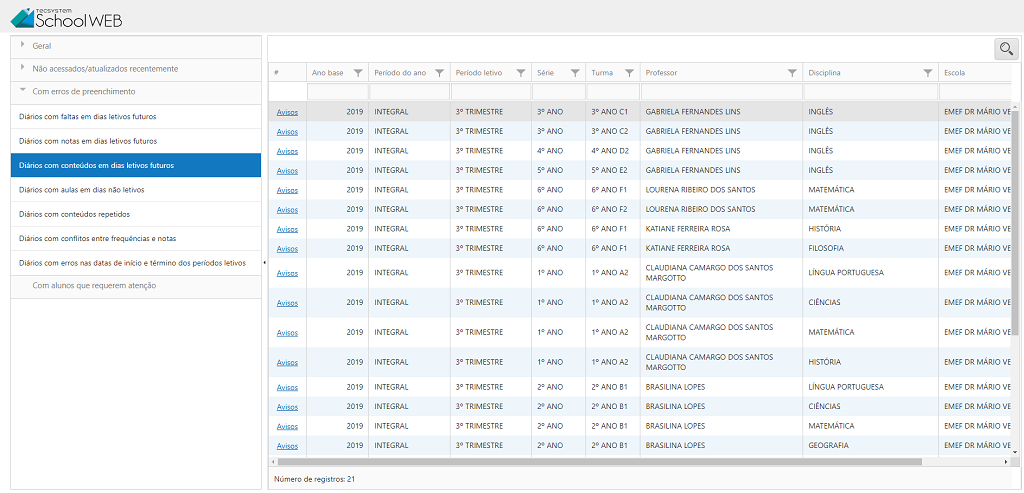Click the TecSystem School WEB logo

coord(67,16)
